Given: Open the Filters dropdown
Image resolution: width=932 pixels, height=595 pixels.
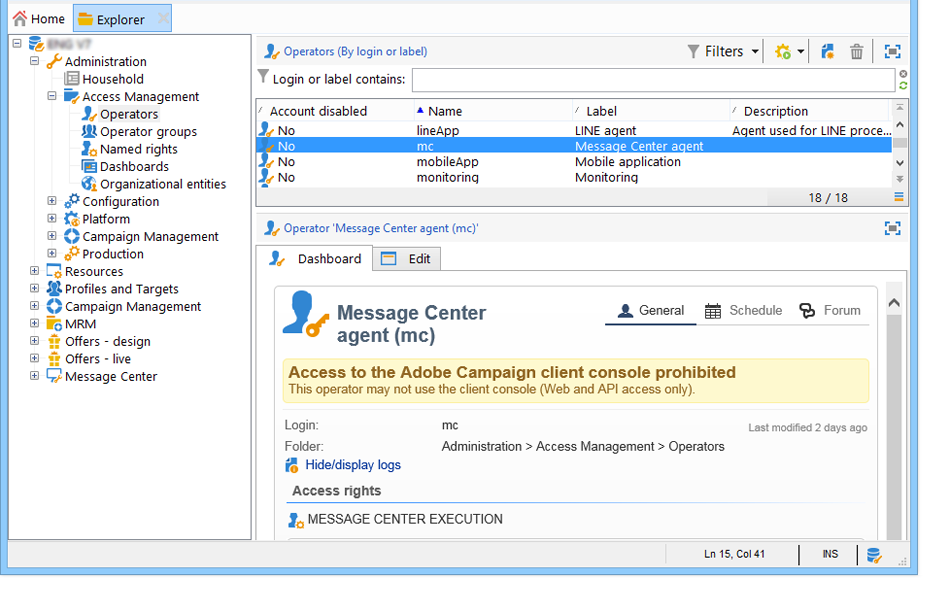Looking at the screenshot, I should (723, 52).
